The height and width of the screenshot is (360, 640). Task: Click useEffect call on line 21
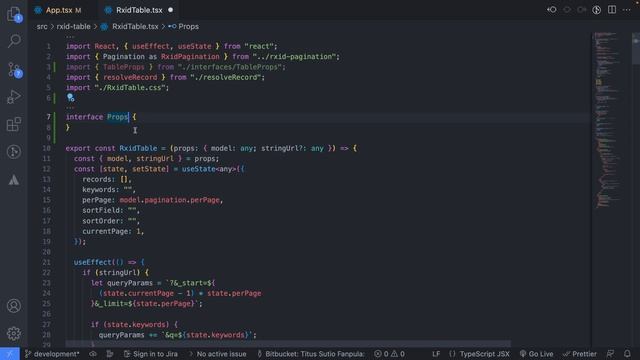(92, 262)
